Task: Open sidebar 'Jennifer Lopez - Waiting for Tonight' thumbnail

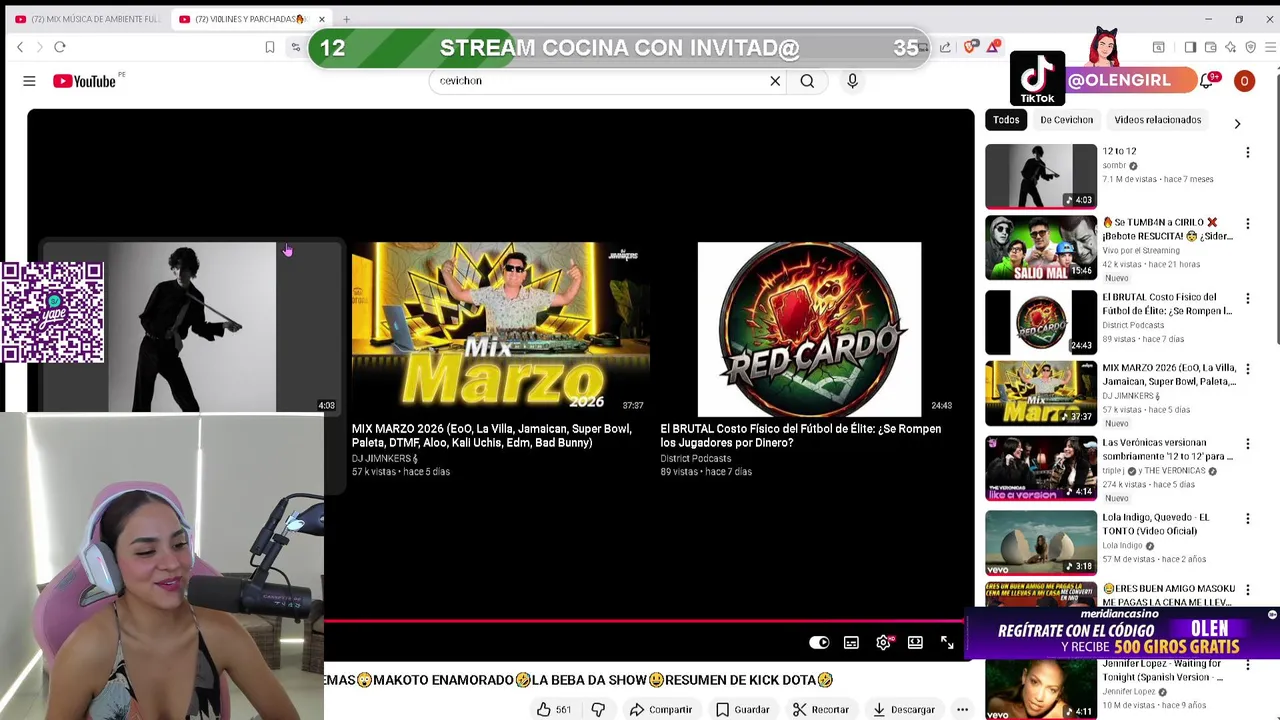Action: 1041,689
